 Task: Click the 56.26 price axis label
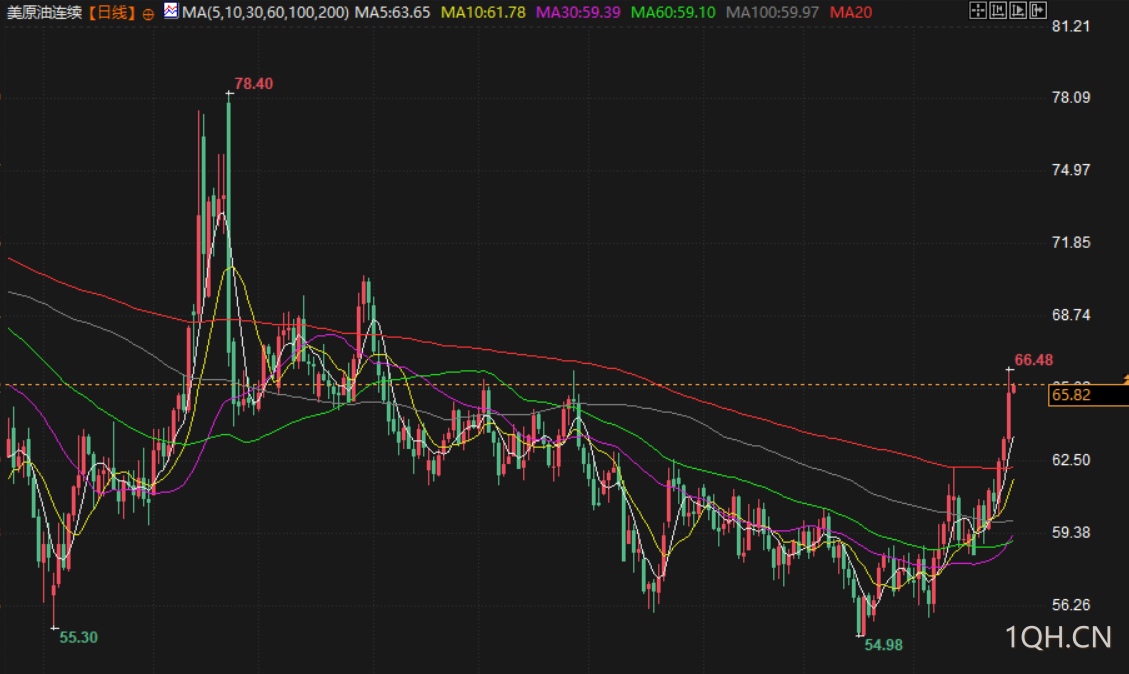[1071, 605]
